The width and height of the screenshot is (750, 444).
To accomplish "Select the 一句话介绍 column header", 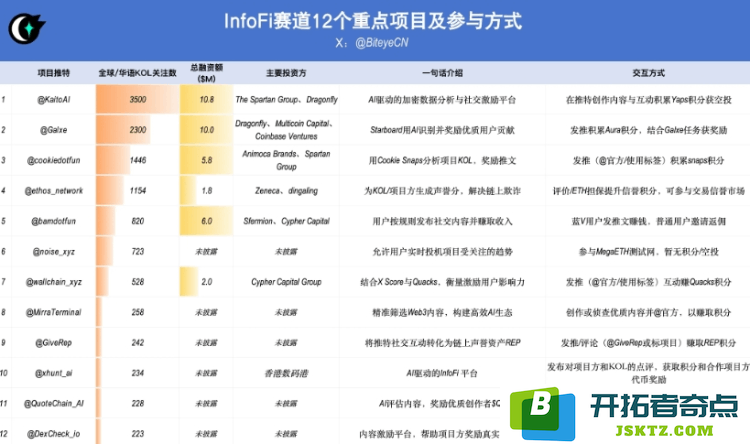I will pyautogui.click(x=442, y=73).
